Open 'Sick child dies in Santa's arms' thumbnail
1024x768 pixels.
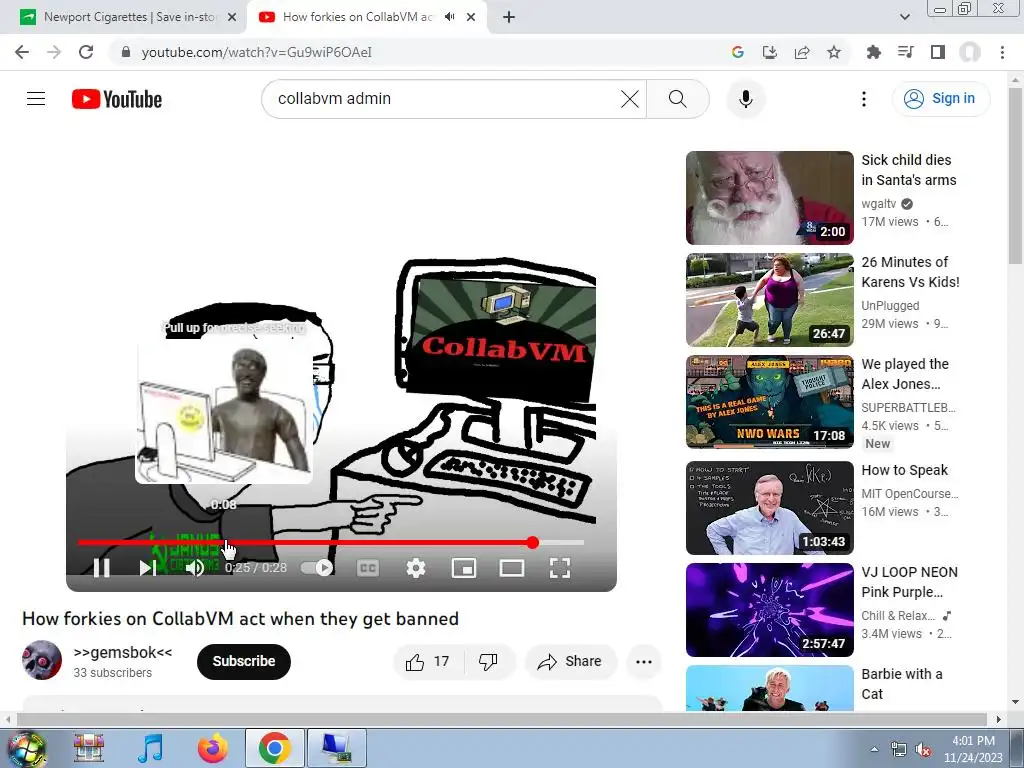tap(769, 198)
